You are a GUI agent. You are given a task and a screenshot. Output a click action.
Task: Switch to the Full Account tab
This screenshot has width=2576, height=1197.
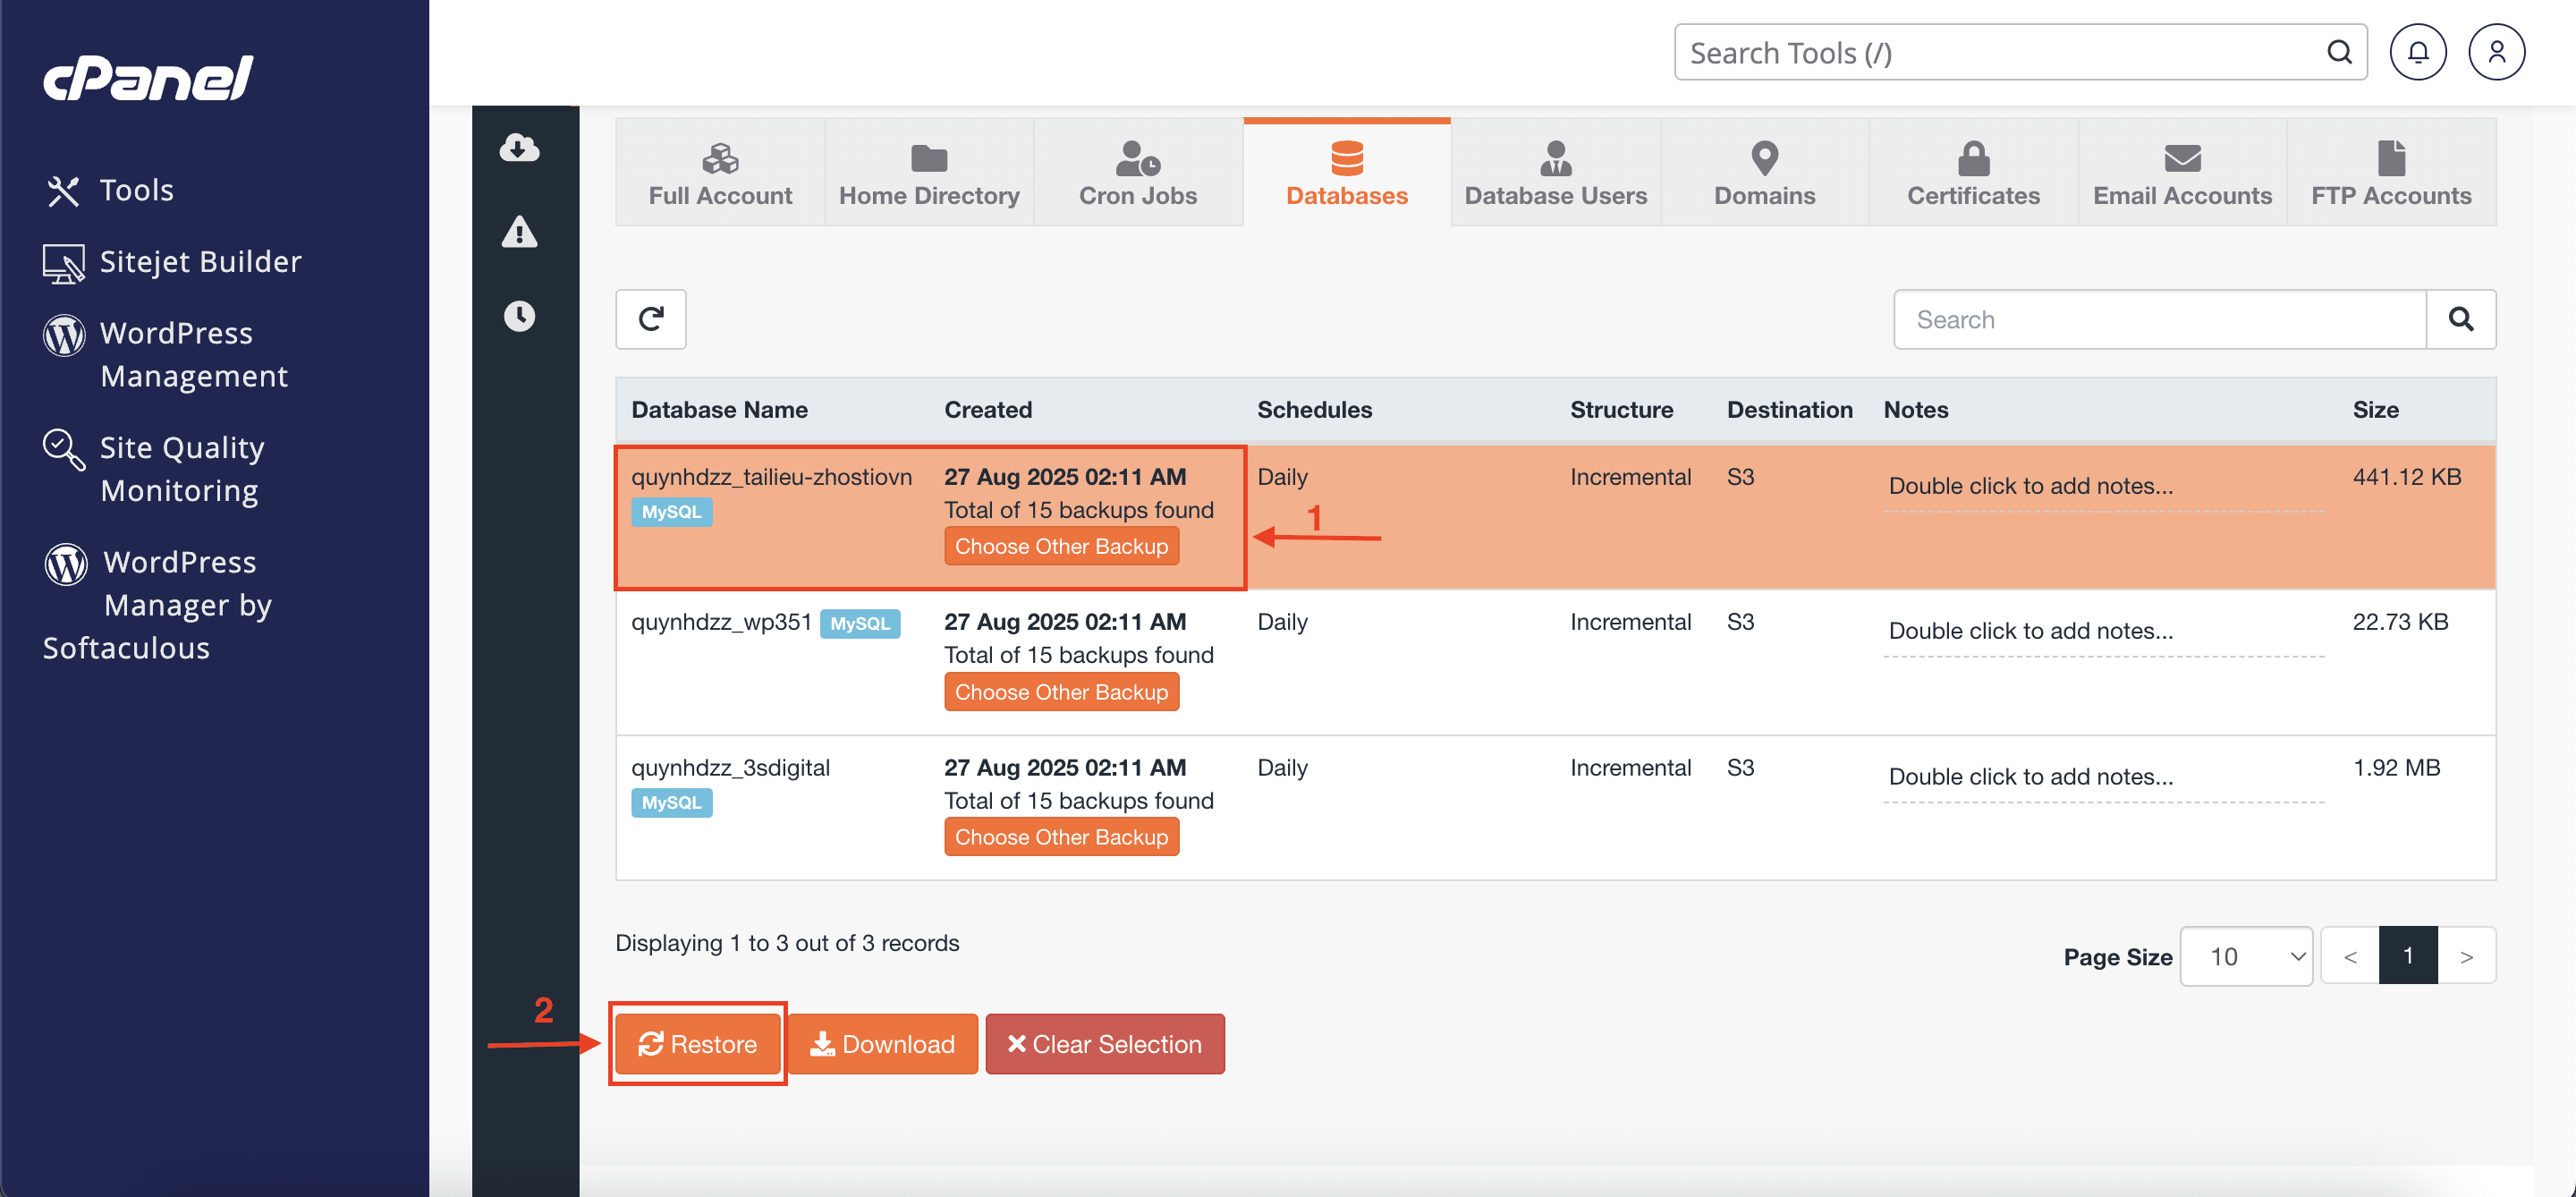tap(720, 173)
